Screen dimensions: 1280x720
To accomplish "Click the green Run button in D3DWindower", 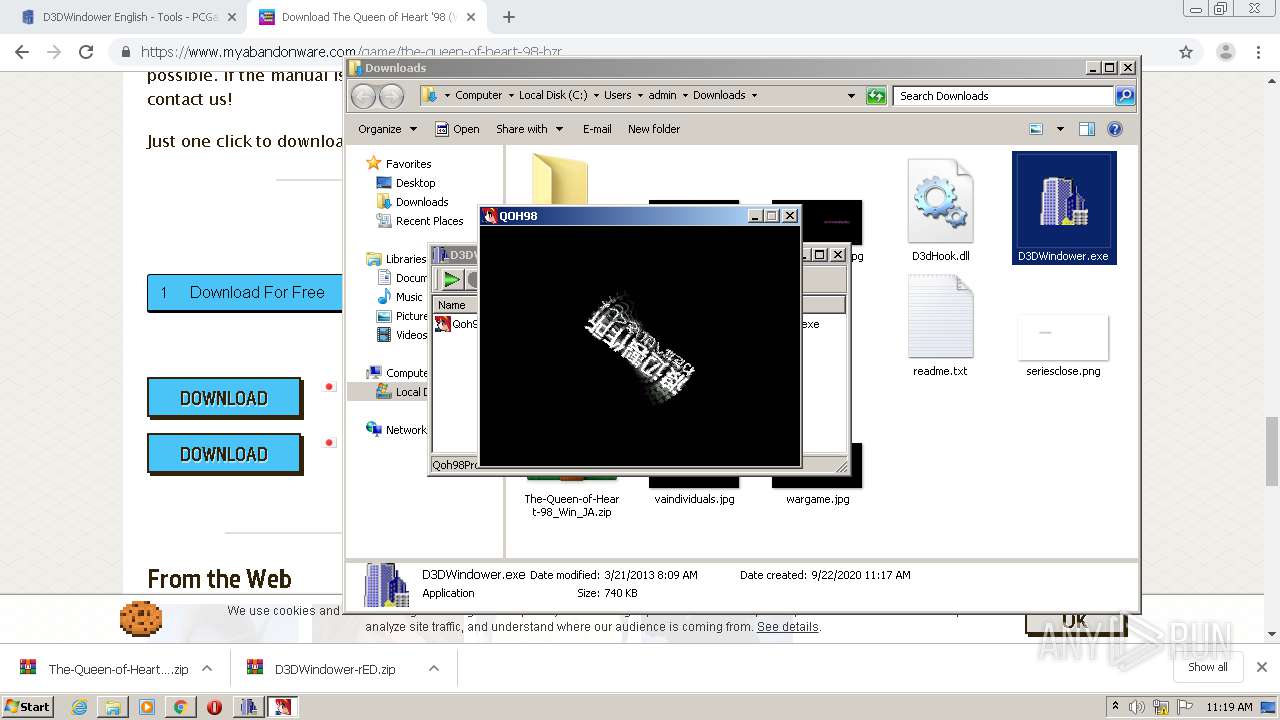I will (x=452, y=280).
